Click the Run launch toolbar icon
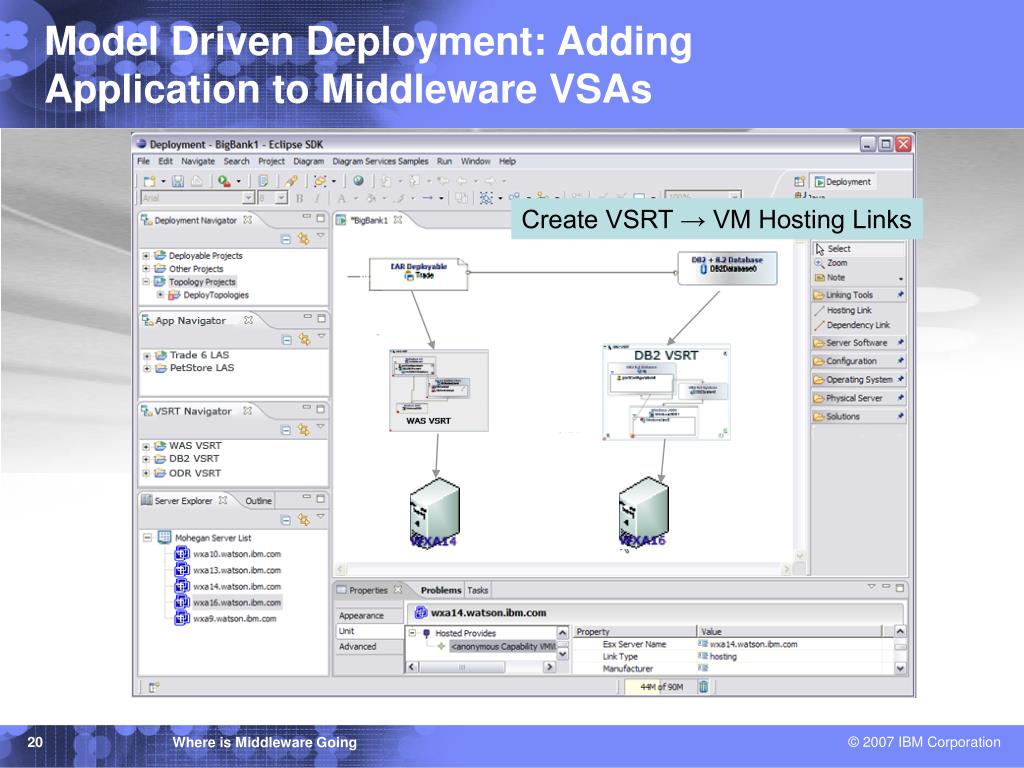Screen dimensions: 1024x768 pyautogui.click(x=224, y=181)
